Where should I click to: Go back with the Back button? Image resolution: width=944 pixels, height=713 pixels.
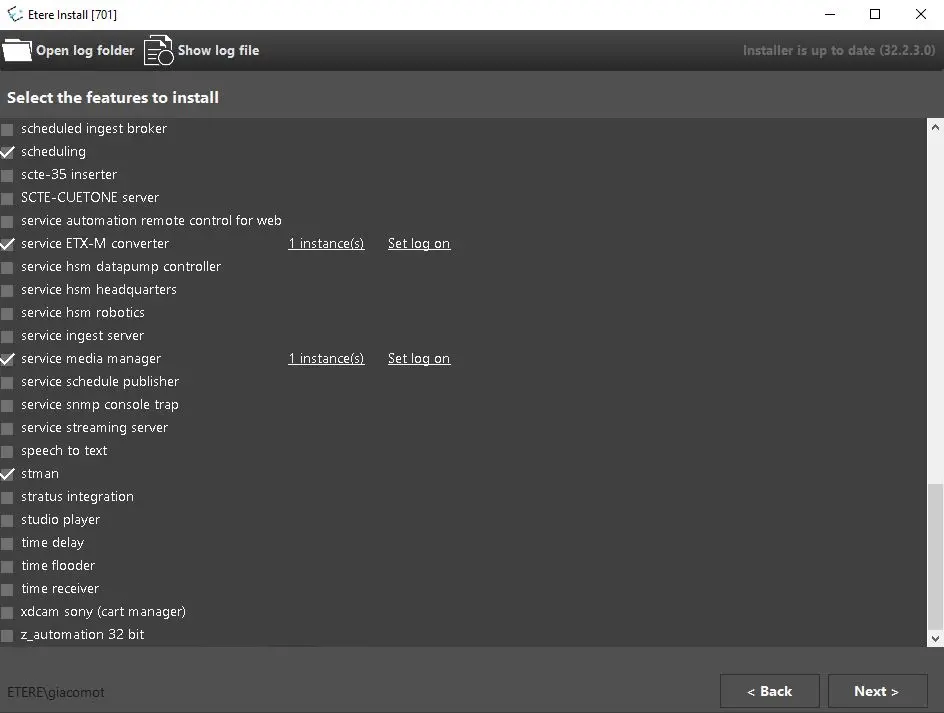click(769, 691)
